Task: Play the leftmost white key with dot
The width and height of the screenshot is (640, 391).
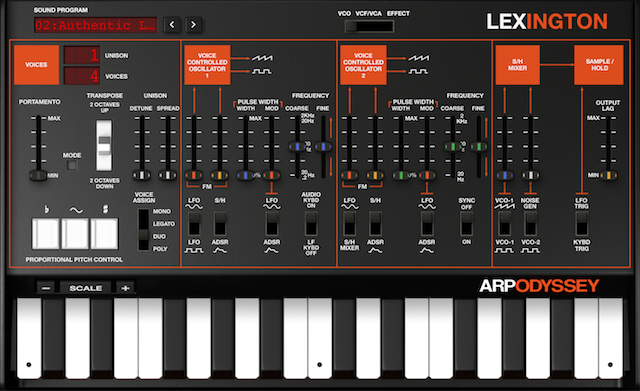Action: pos(29,339)
